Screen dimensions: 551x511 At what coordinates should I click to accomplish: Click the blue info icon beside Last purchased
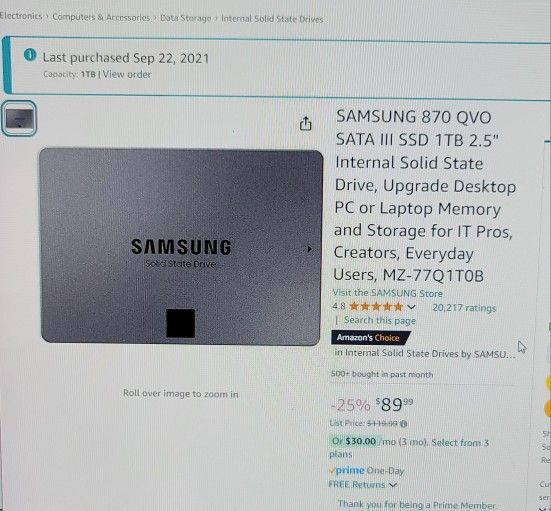tap(30, 55)
